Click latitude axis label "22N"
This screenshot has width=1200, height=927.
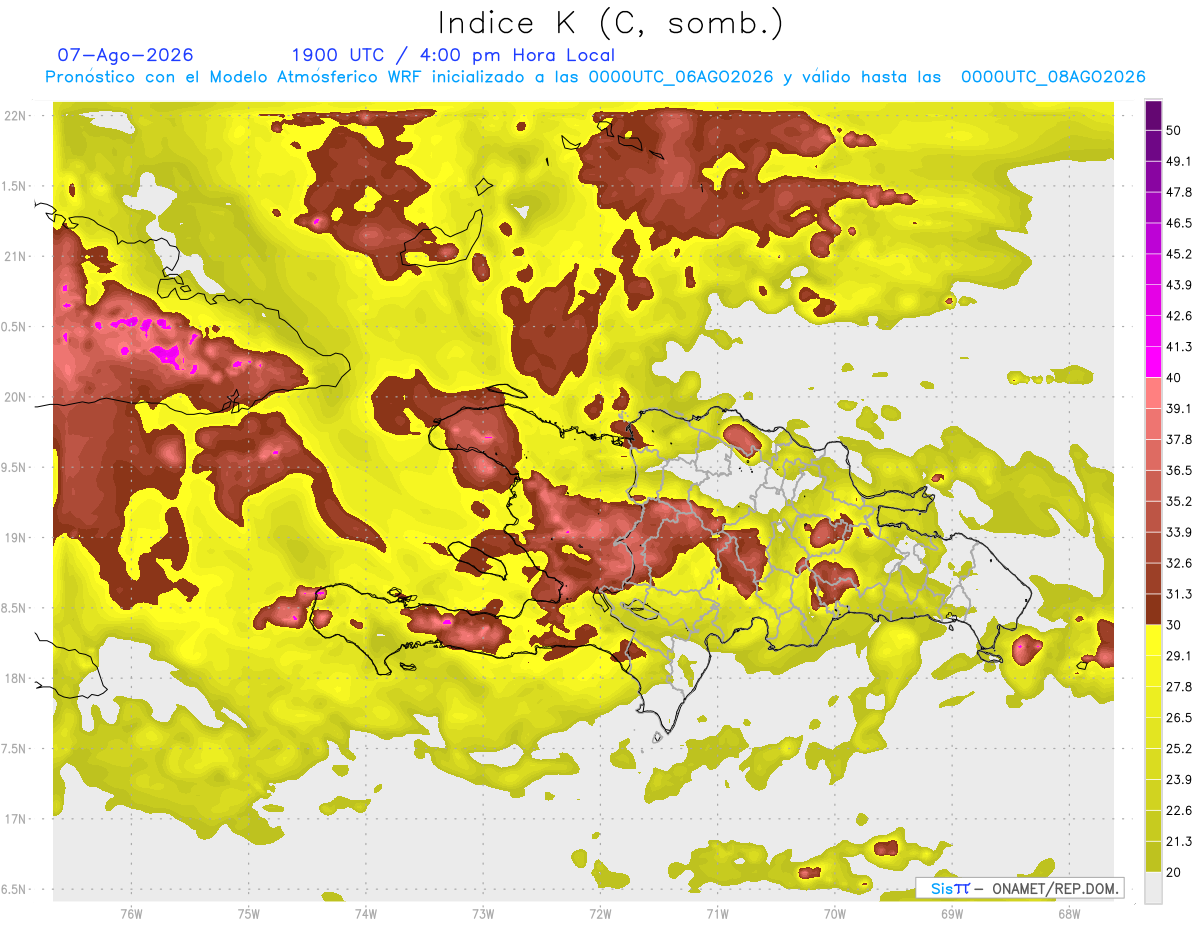point(17,115)
